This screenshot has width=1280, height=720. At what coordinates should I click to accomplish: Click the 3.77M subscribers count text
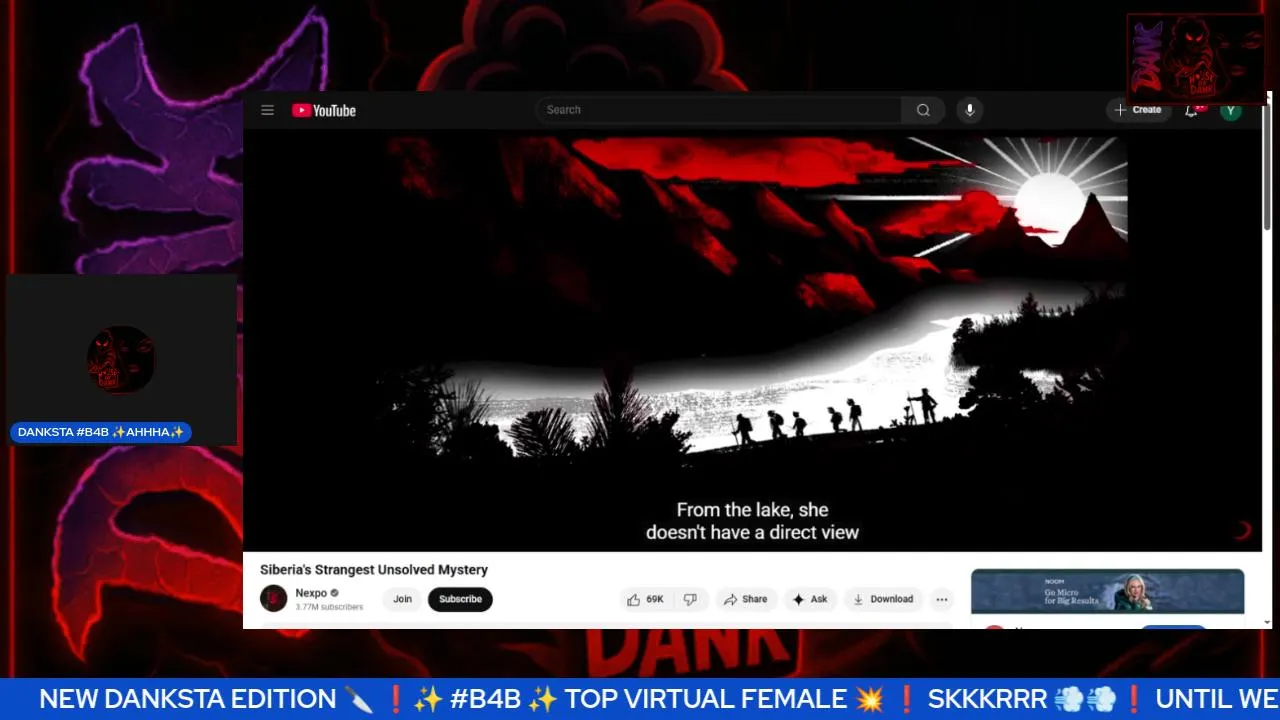click(x=329, y=607)
